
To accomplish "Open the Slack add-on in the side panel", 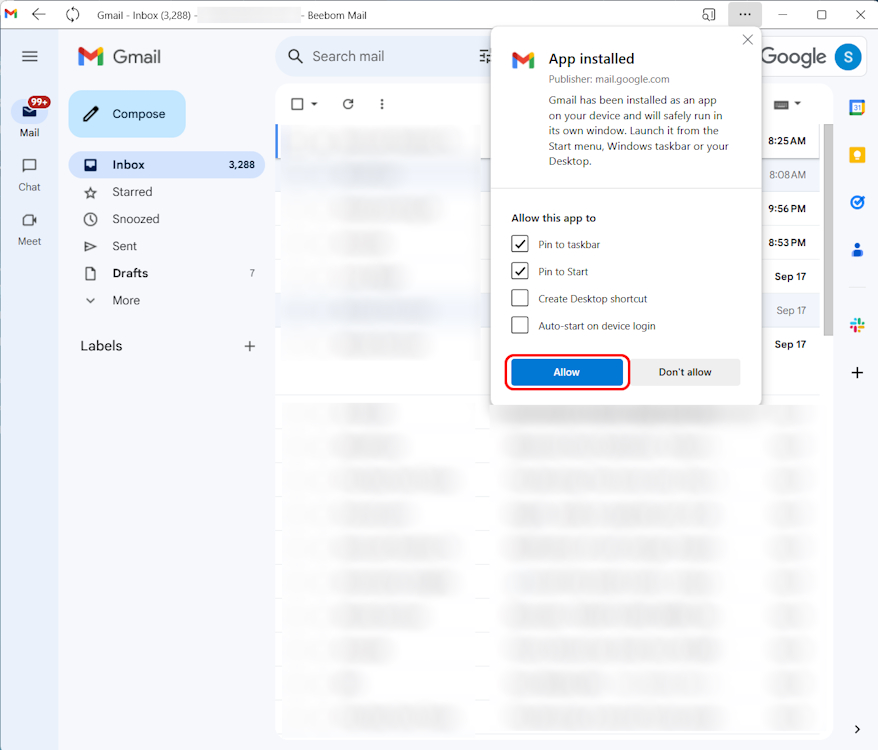I will coord(856,324).
